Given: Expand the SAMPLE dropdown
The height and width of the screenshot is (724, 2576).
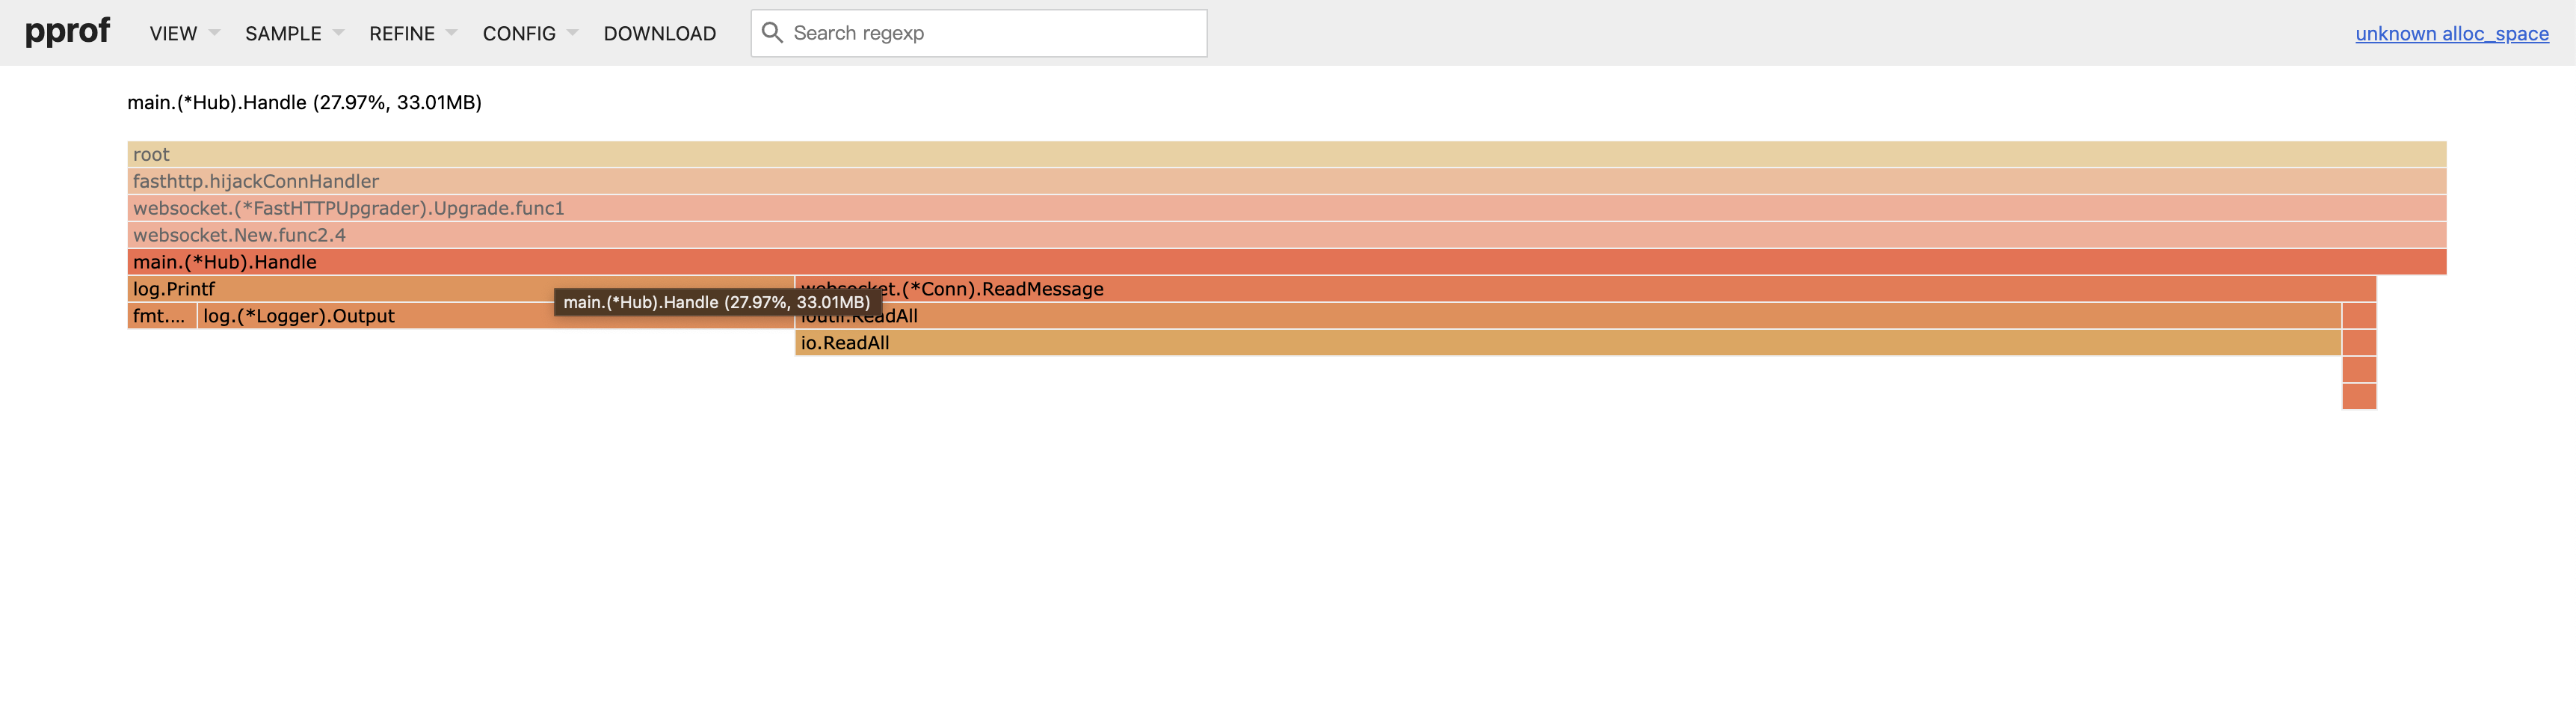Looking at the screenshot, I should [283, 33].
